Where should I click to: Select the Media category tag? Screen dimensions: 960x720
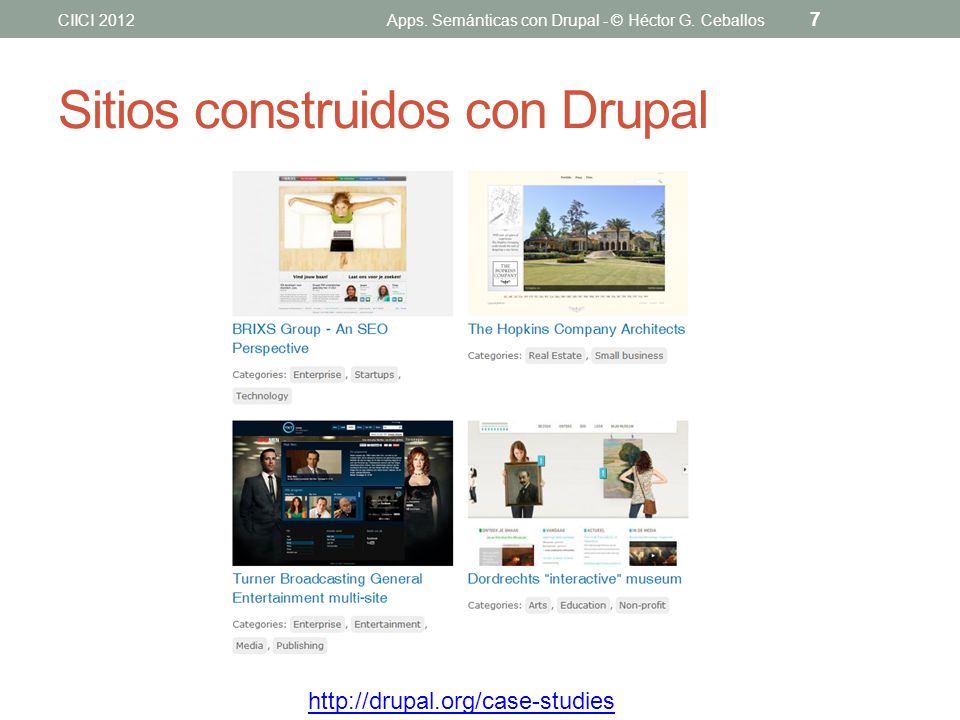click(x=249, y=646)
